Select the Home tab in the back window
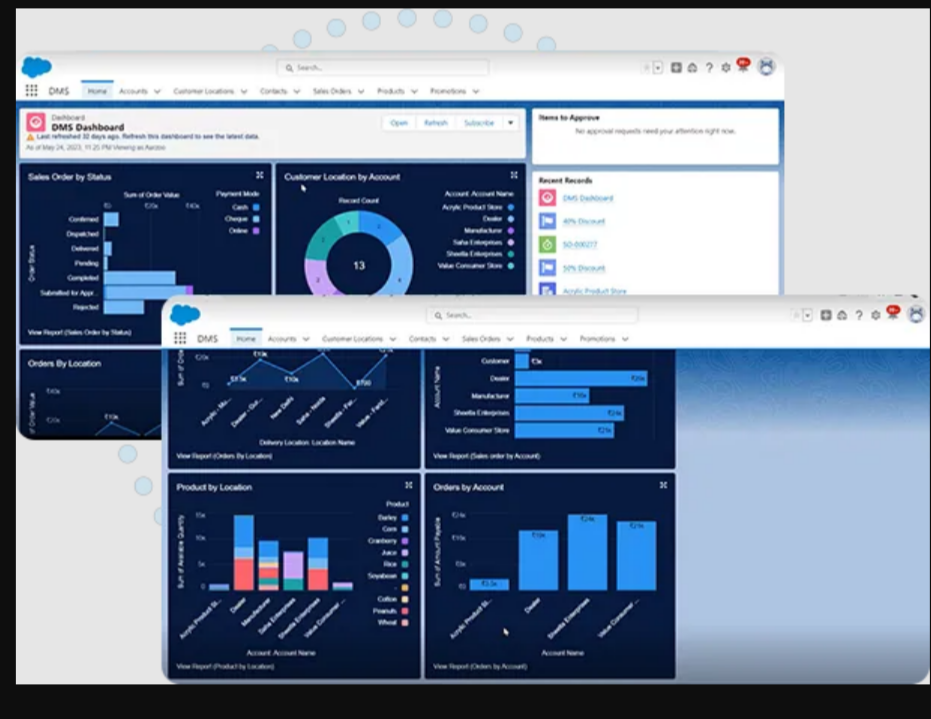The image size is (931, 719). click(x=97, y=91)
